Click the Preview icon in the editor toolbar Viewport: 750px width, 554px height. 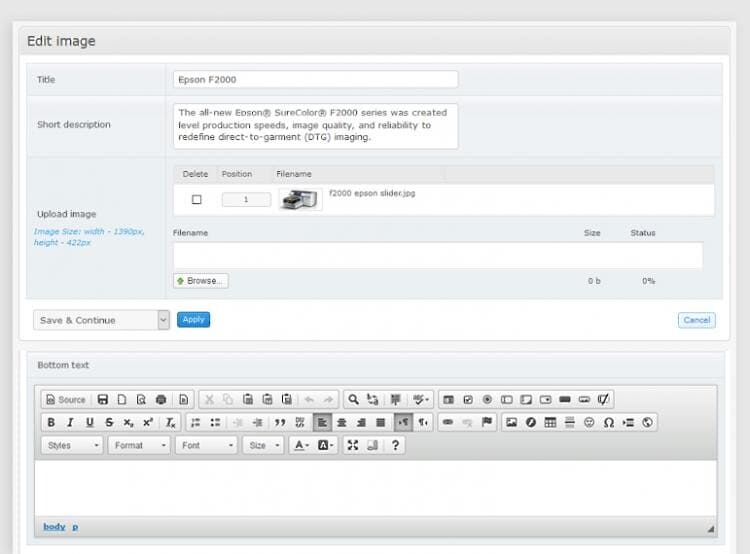pos(141,399)
